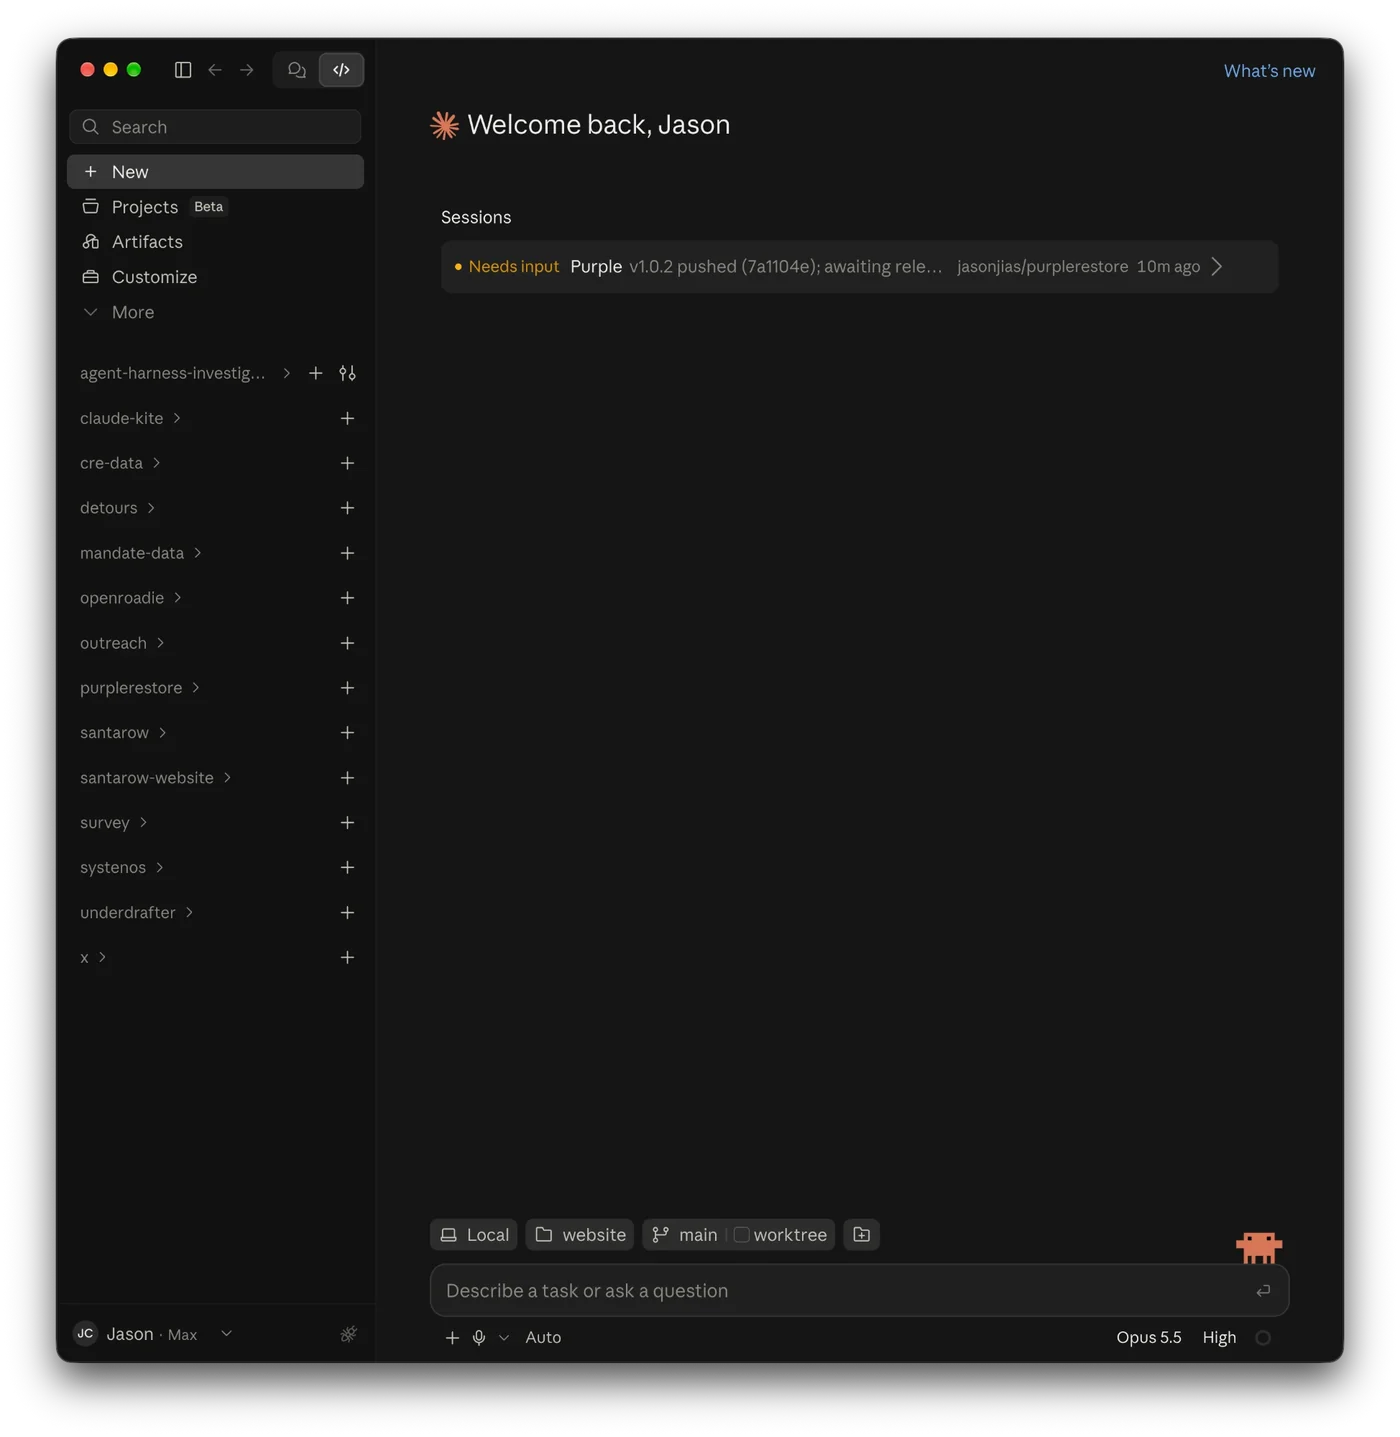The width and height of the screenshot is (1400, 1437).
Task: Switch to chat mode with the speech-bubble toggle
Action: 297,70
